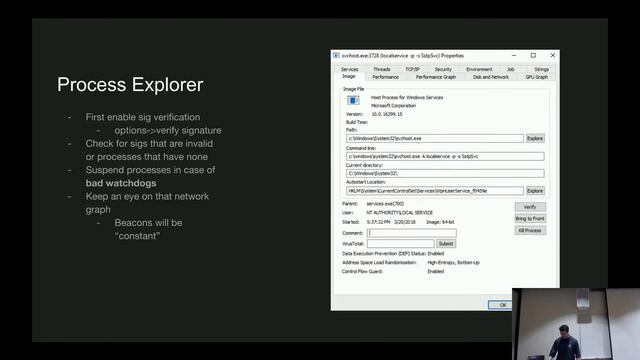Image resolution: width=640 pixels, height=360 pixels.
Task: Click the Verify button
Action: click(x=530, y=207)
